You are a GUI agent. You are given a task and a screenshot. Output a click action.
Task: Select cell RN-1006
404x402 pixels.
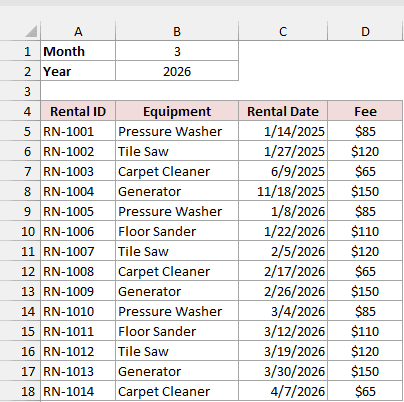78,231
